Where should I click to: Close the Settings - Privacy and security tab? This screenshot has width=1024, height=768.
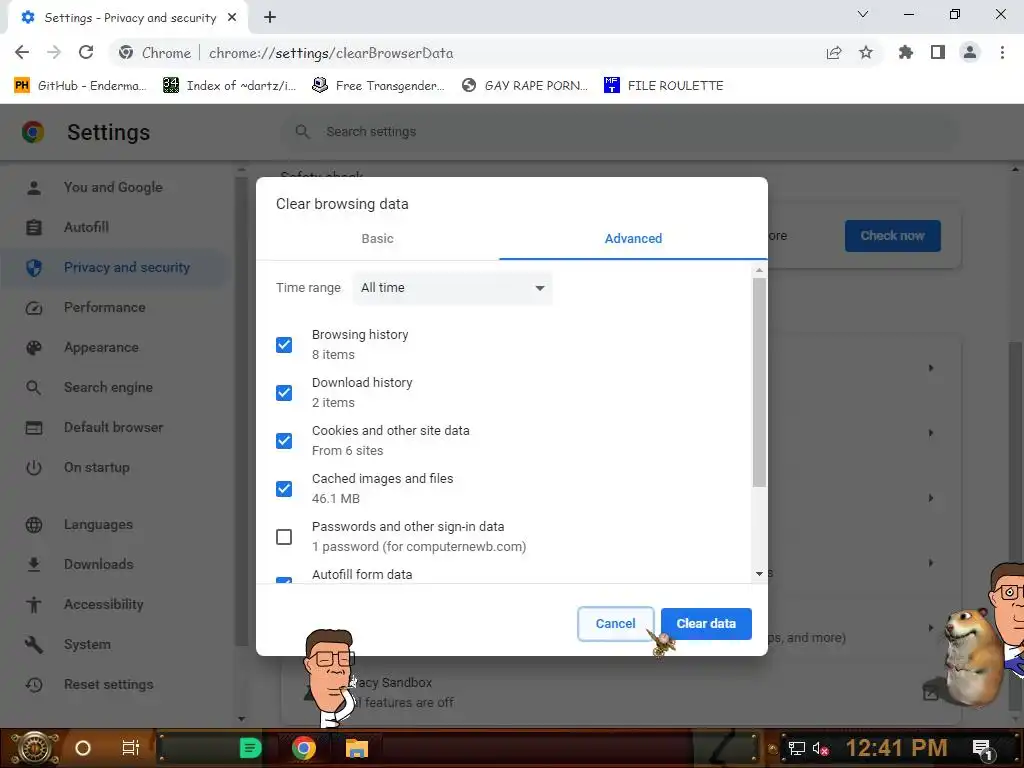click(x=232, y=17)
